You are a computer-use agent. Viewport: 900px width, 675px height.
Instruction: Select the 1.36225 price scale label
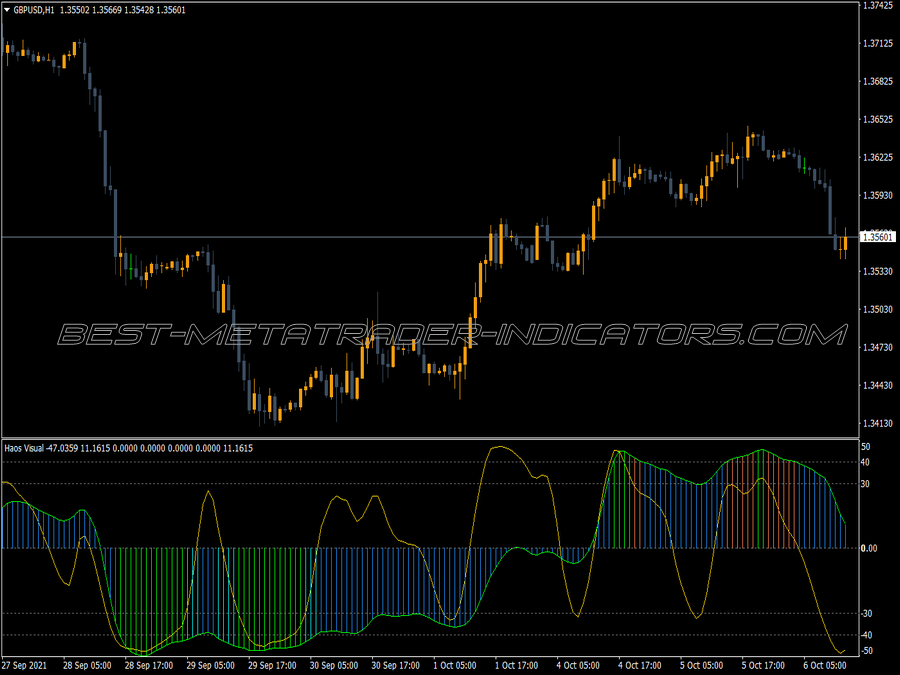click(878, 157)
